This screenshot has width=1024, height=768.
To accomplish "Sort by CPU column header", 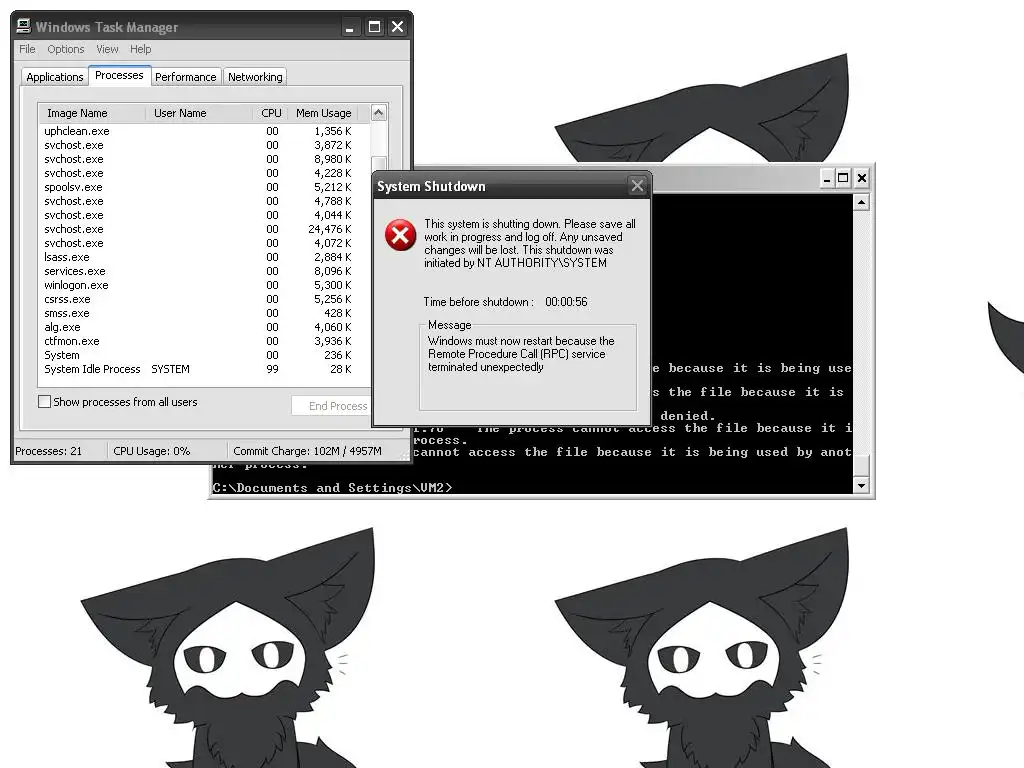I will pos(270,113).
